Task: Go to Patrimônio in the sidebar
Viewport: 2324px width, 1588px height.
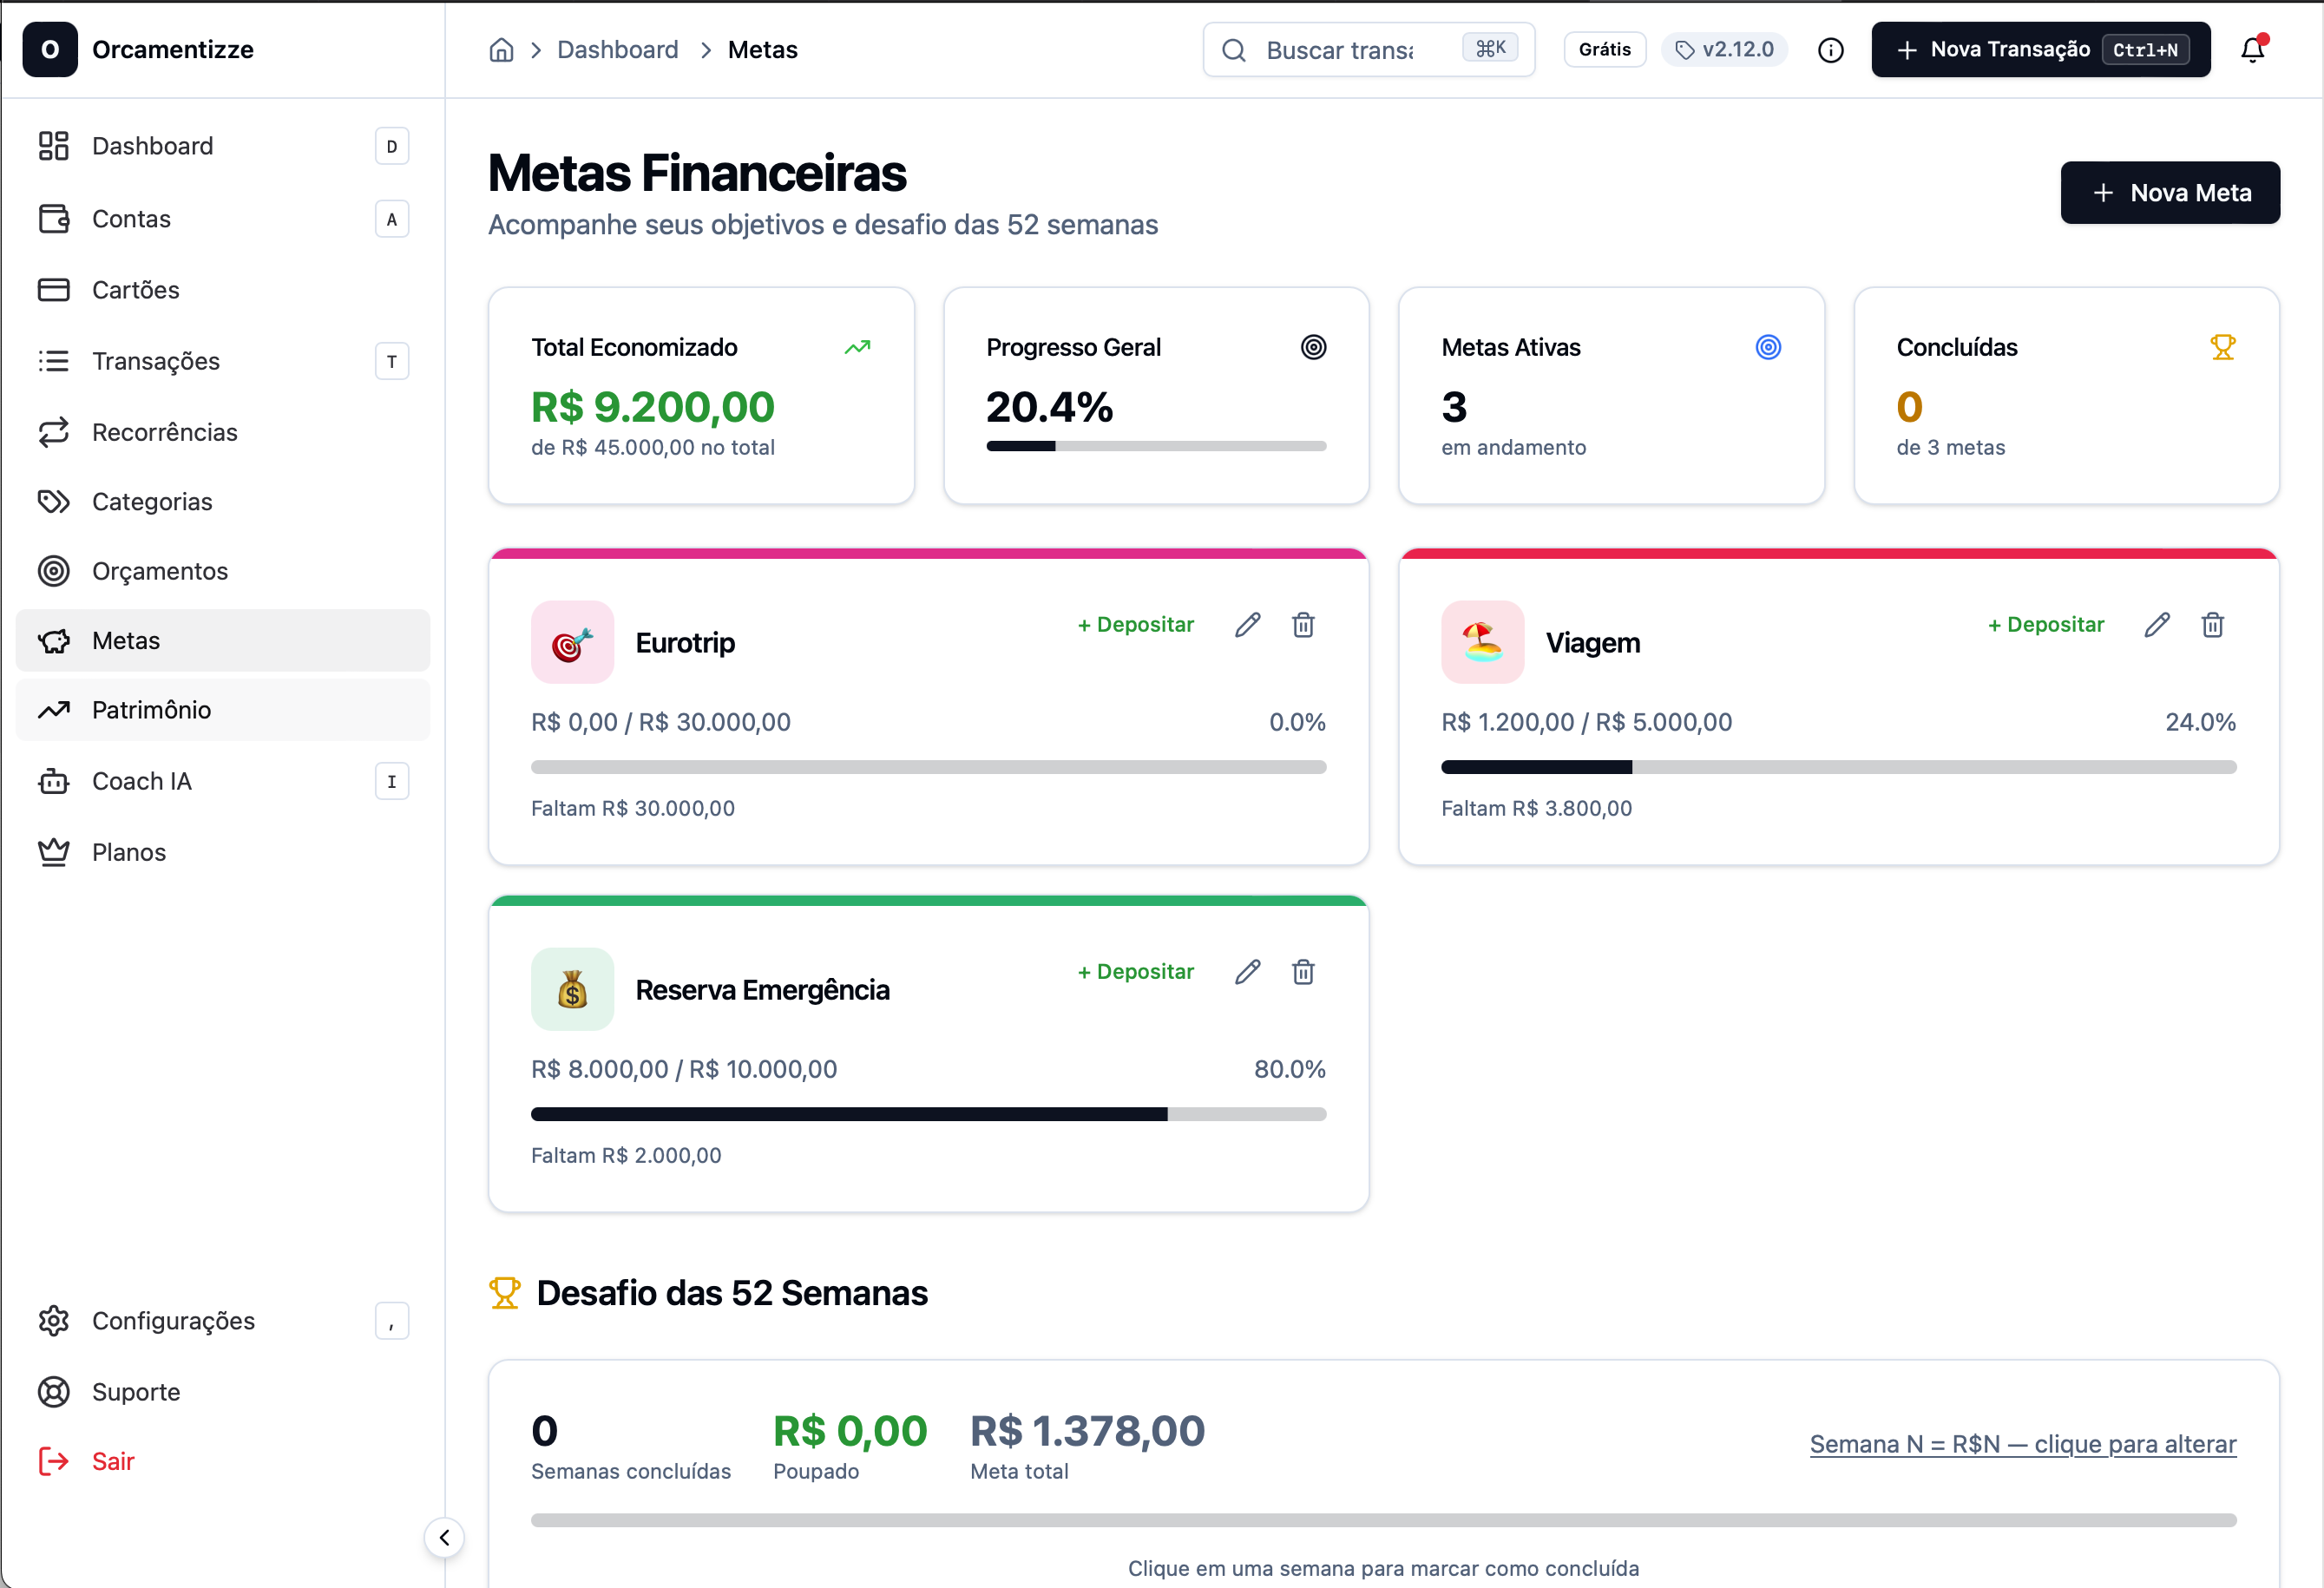Action: point(151,710)
